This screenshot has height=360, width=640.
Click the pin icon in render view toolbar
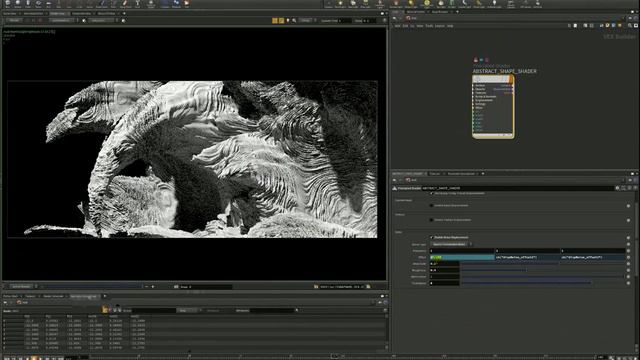(x=288, y=20)
